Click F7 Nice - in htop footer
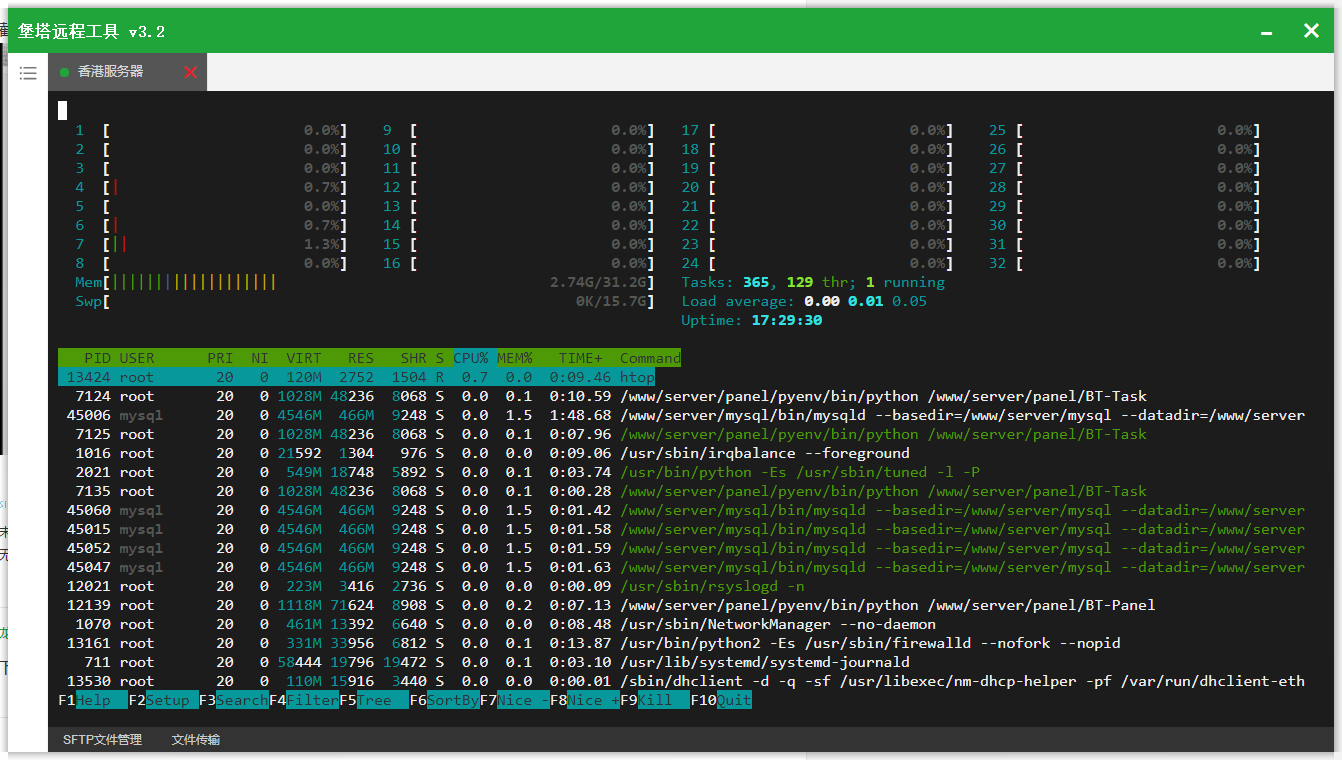 pyautogui.click(x=515, y=700)
